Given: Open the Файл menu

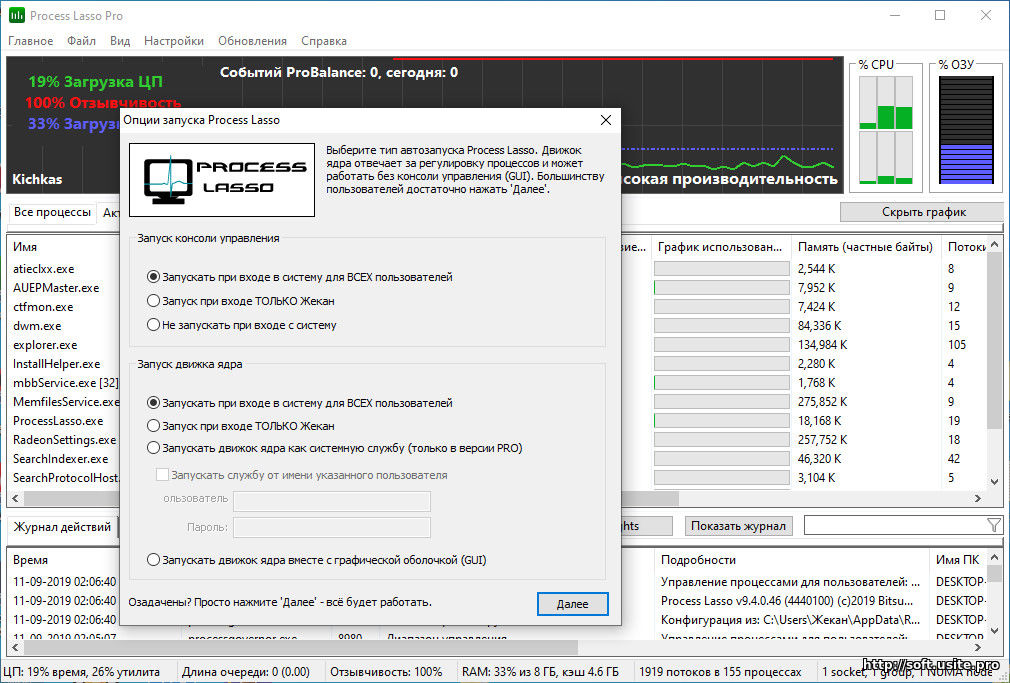Looking at the screenshot, I should (x=81, y=41).
